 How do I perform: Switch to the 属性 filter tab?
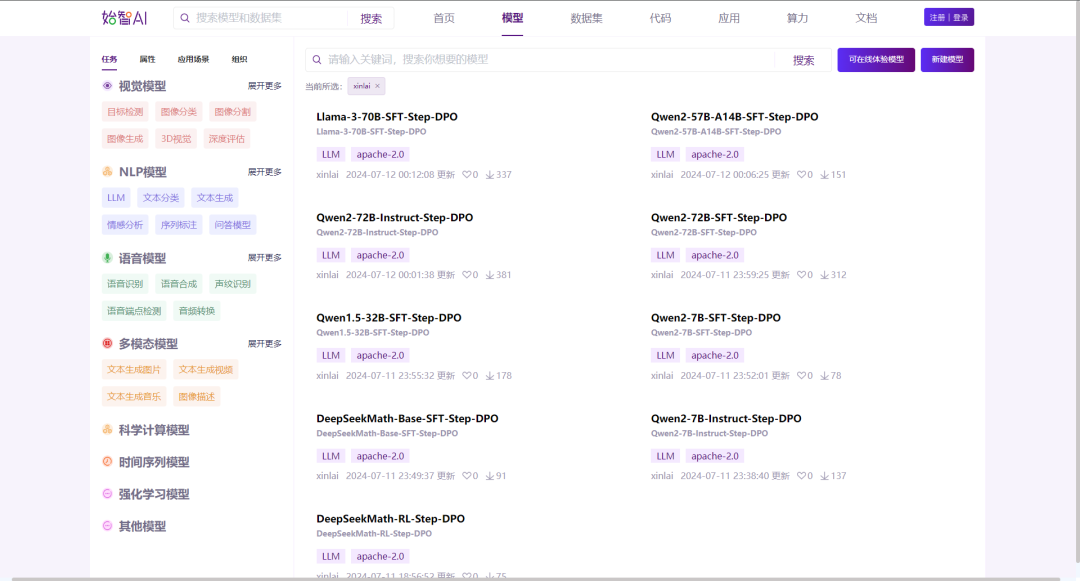click(147, 59)
